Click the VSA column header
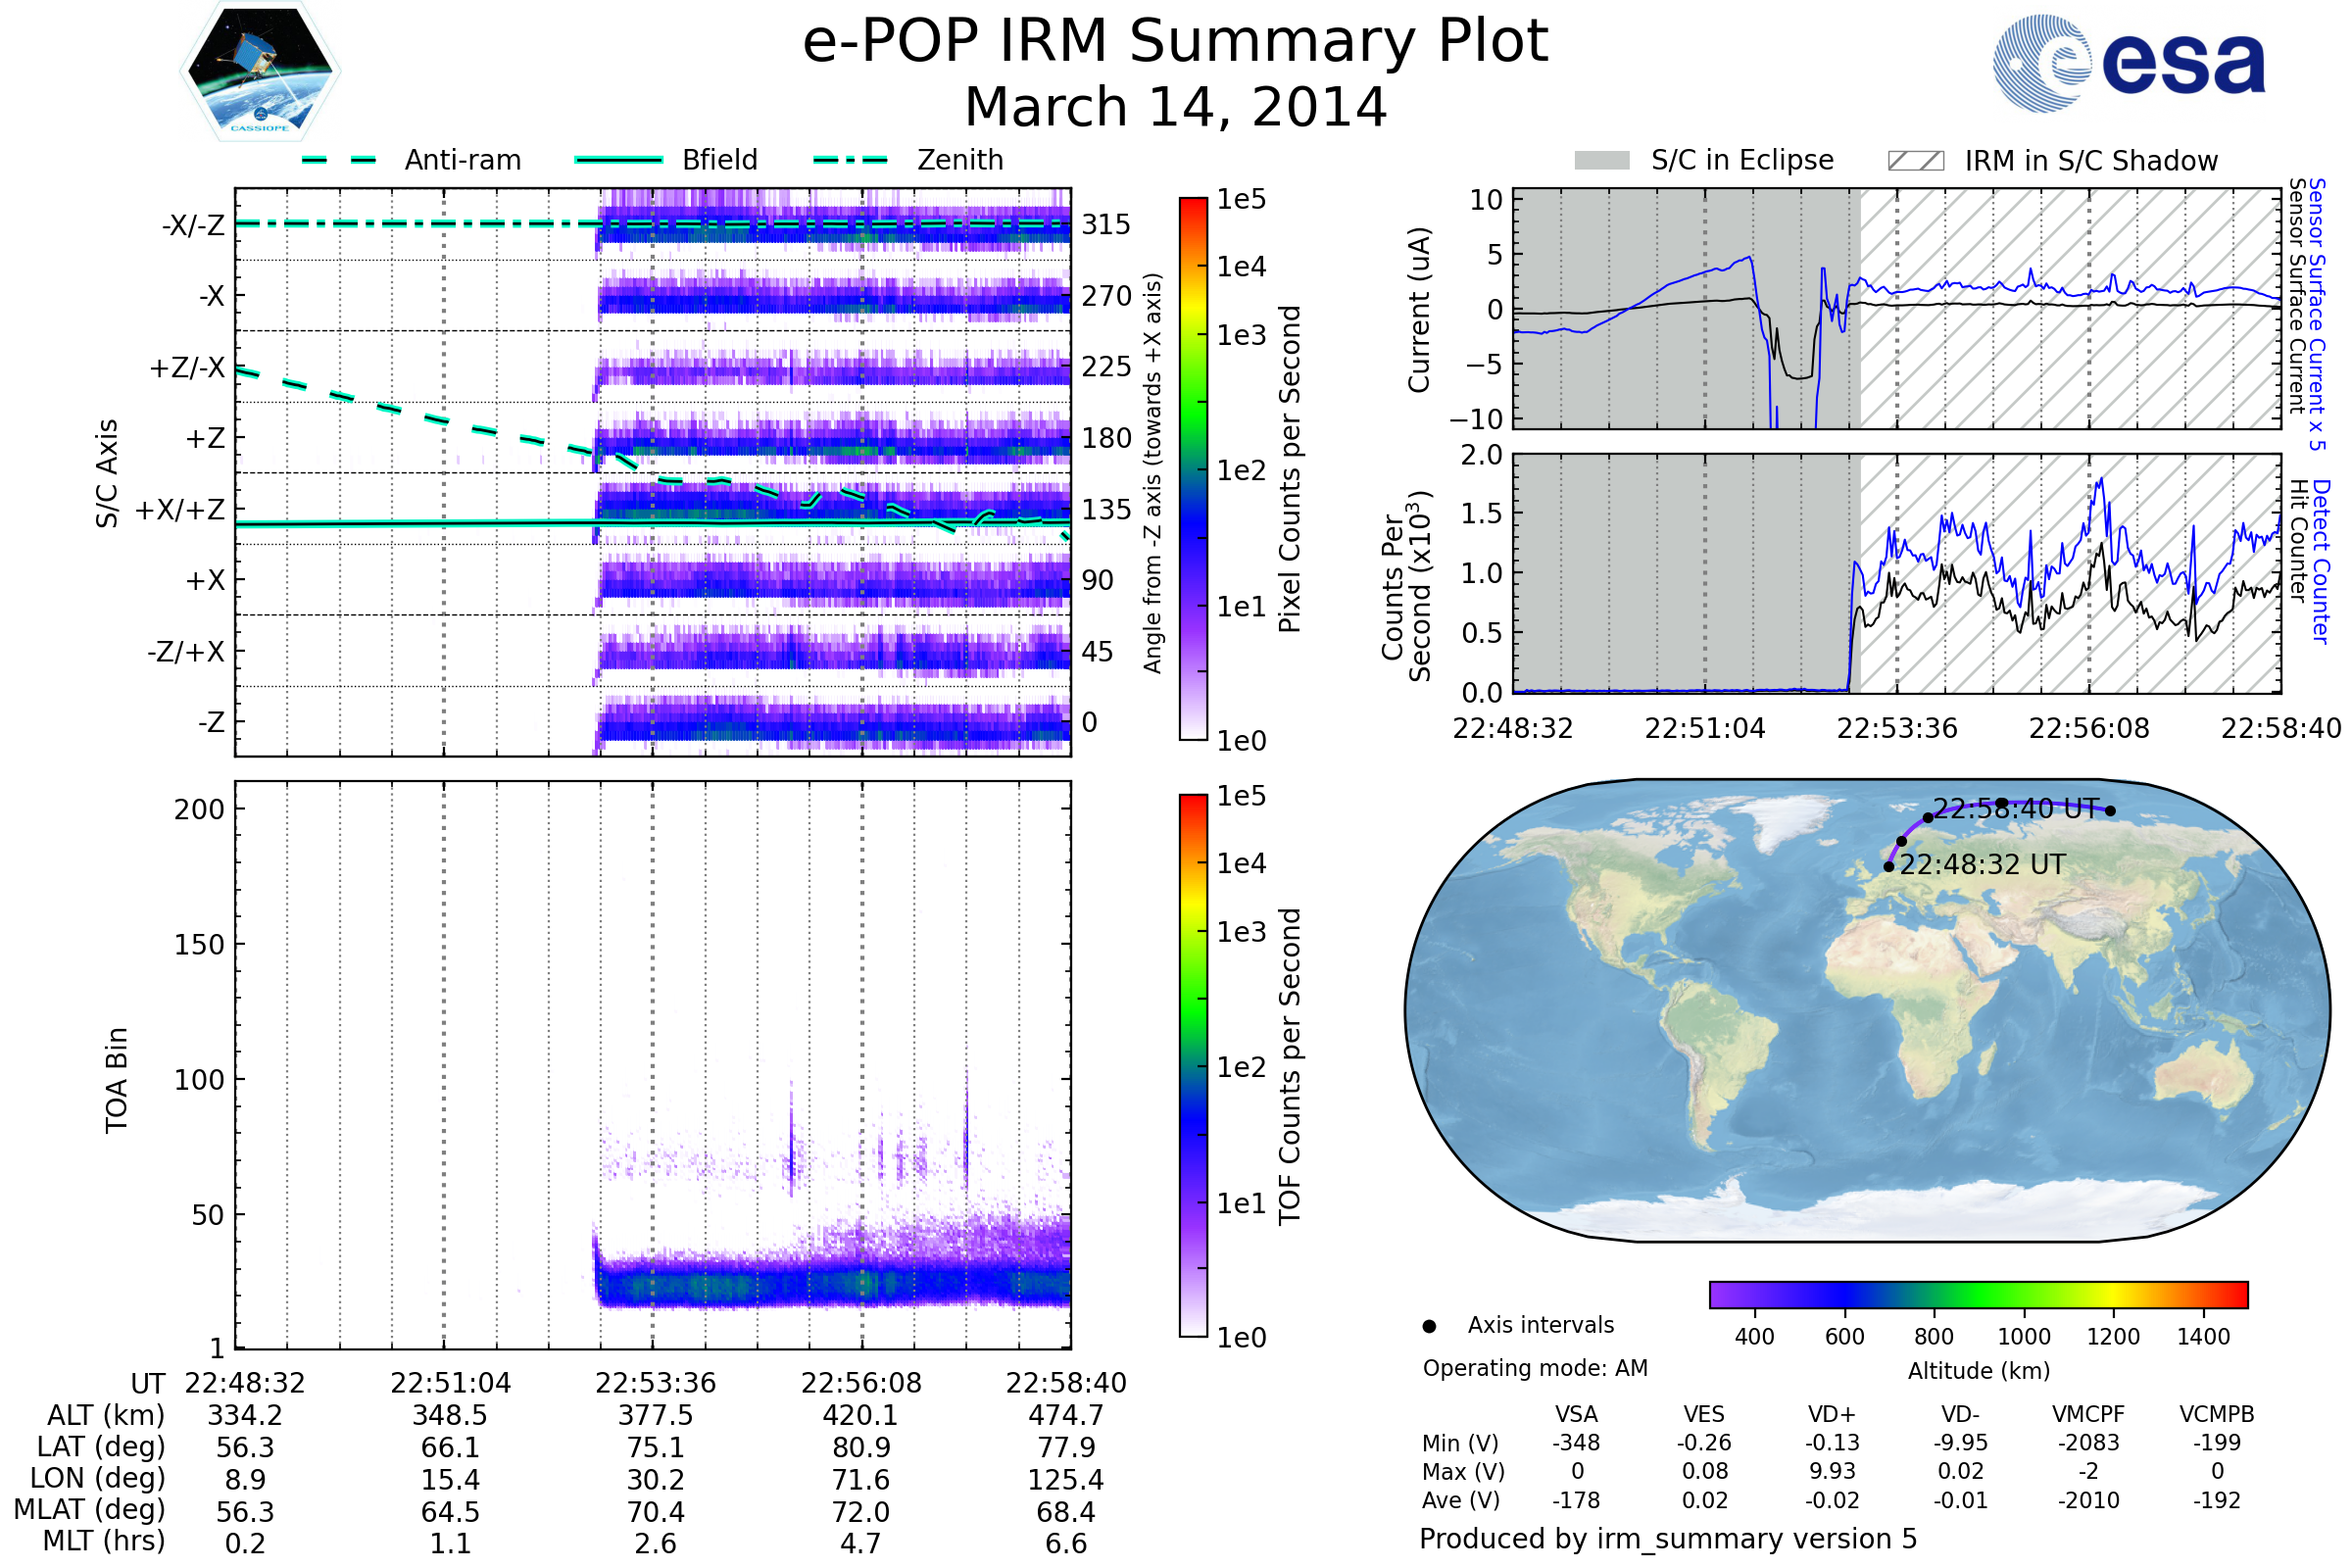2352x1568 pixels. click(1576, 1414)
